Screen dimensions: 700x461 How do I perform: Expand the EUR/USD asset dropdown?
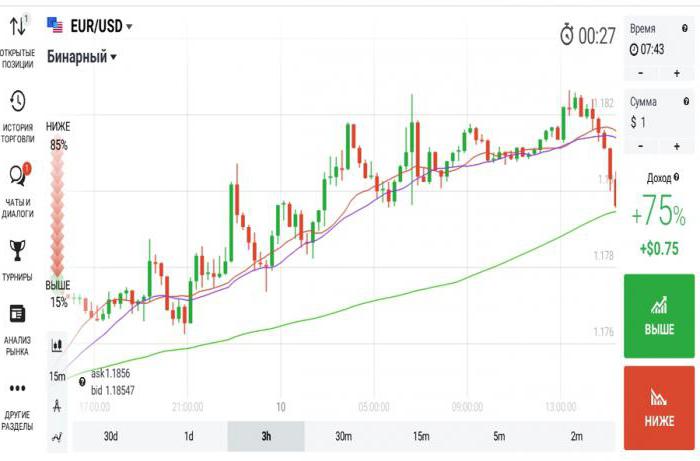tap(90, 26)
